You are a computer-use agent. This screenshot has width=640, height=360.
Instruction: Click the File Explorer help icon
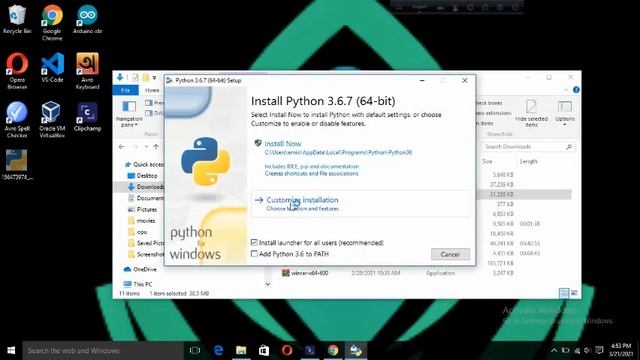(x=576, y=90)
